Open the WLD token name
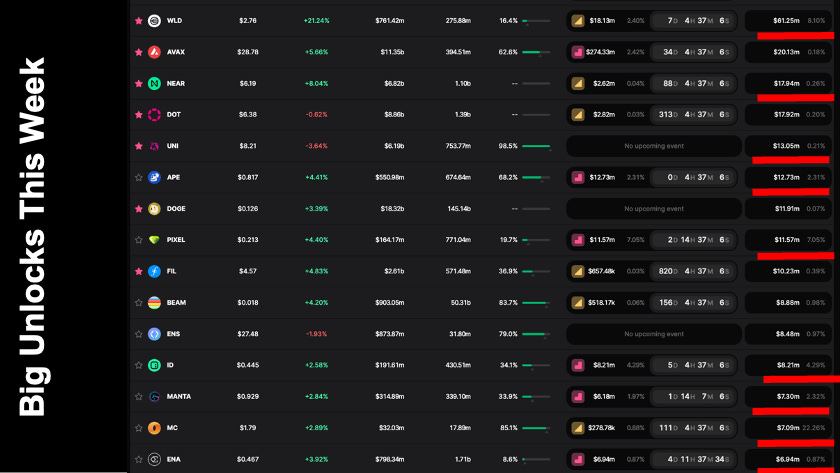The height and width of the screenshot is (473, 840). click(175, 21)
